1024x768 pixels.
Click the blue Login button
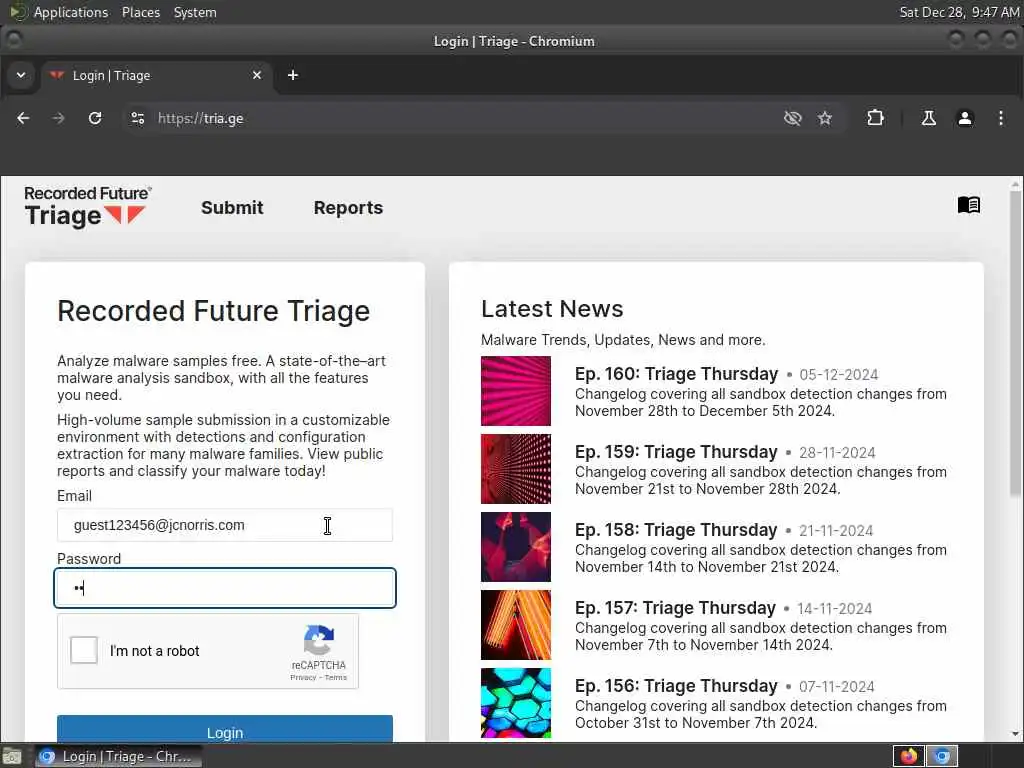(225, 729)
